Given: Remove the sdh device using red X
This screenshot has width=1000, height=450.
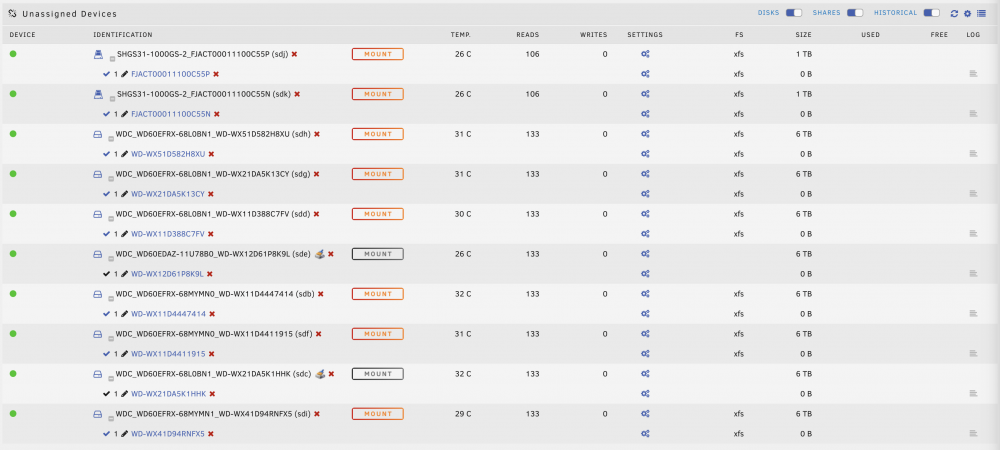Looking at the screenshot, I should 317,134.
